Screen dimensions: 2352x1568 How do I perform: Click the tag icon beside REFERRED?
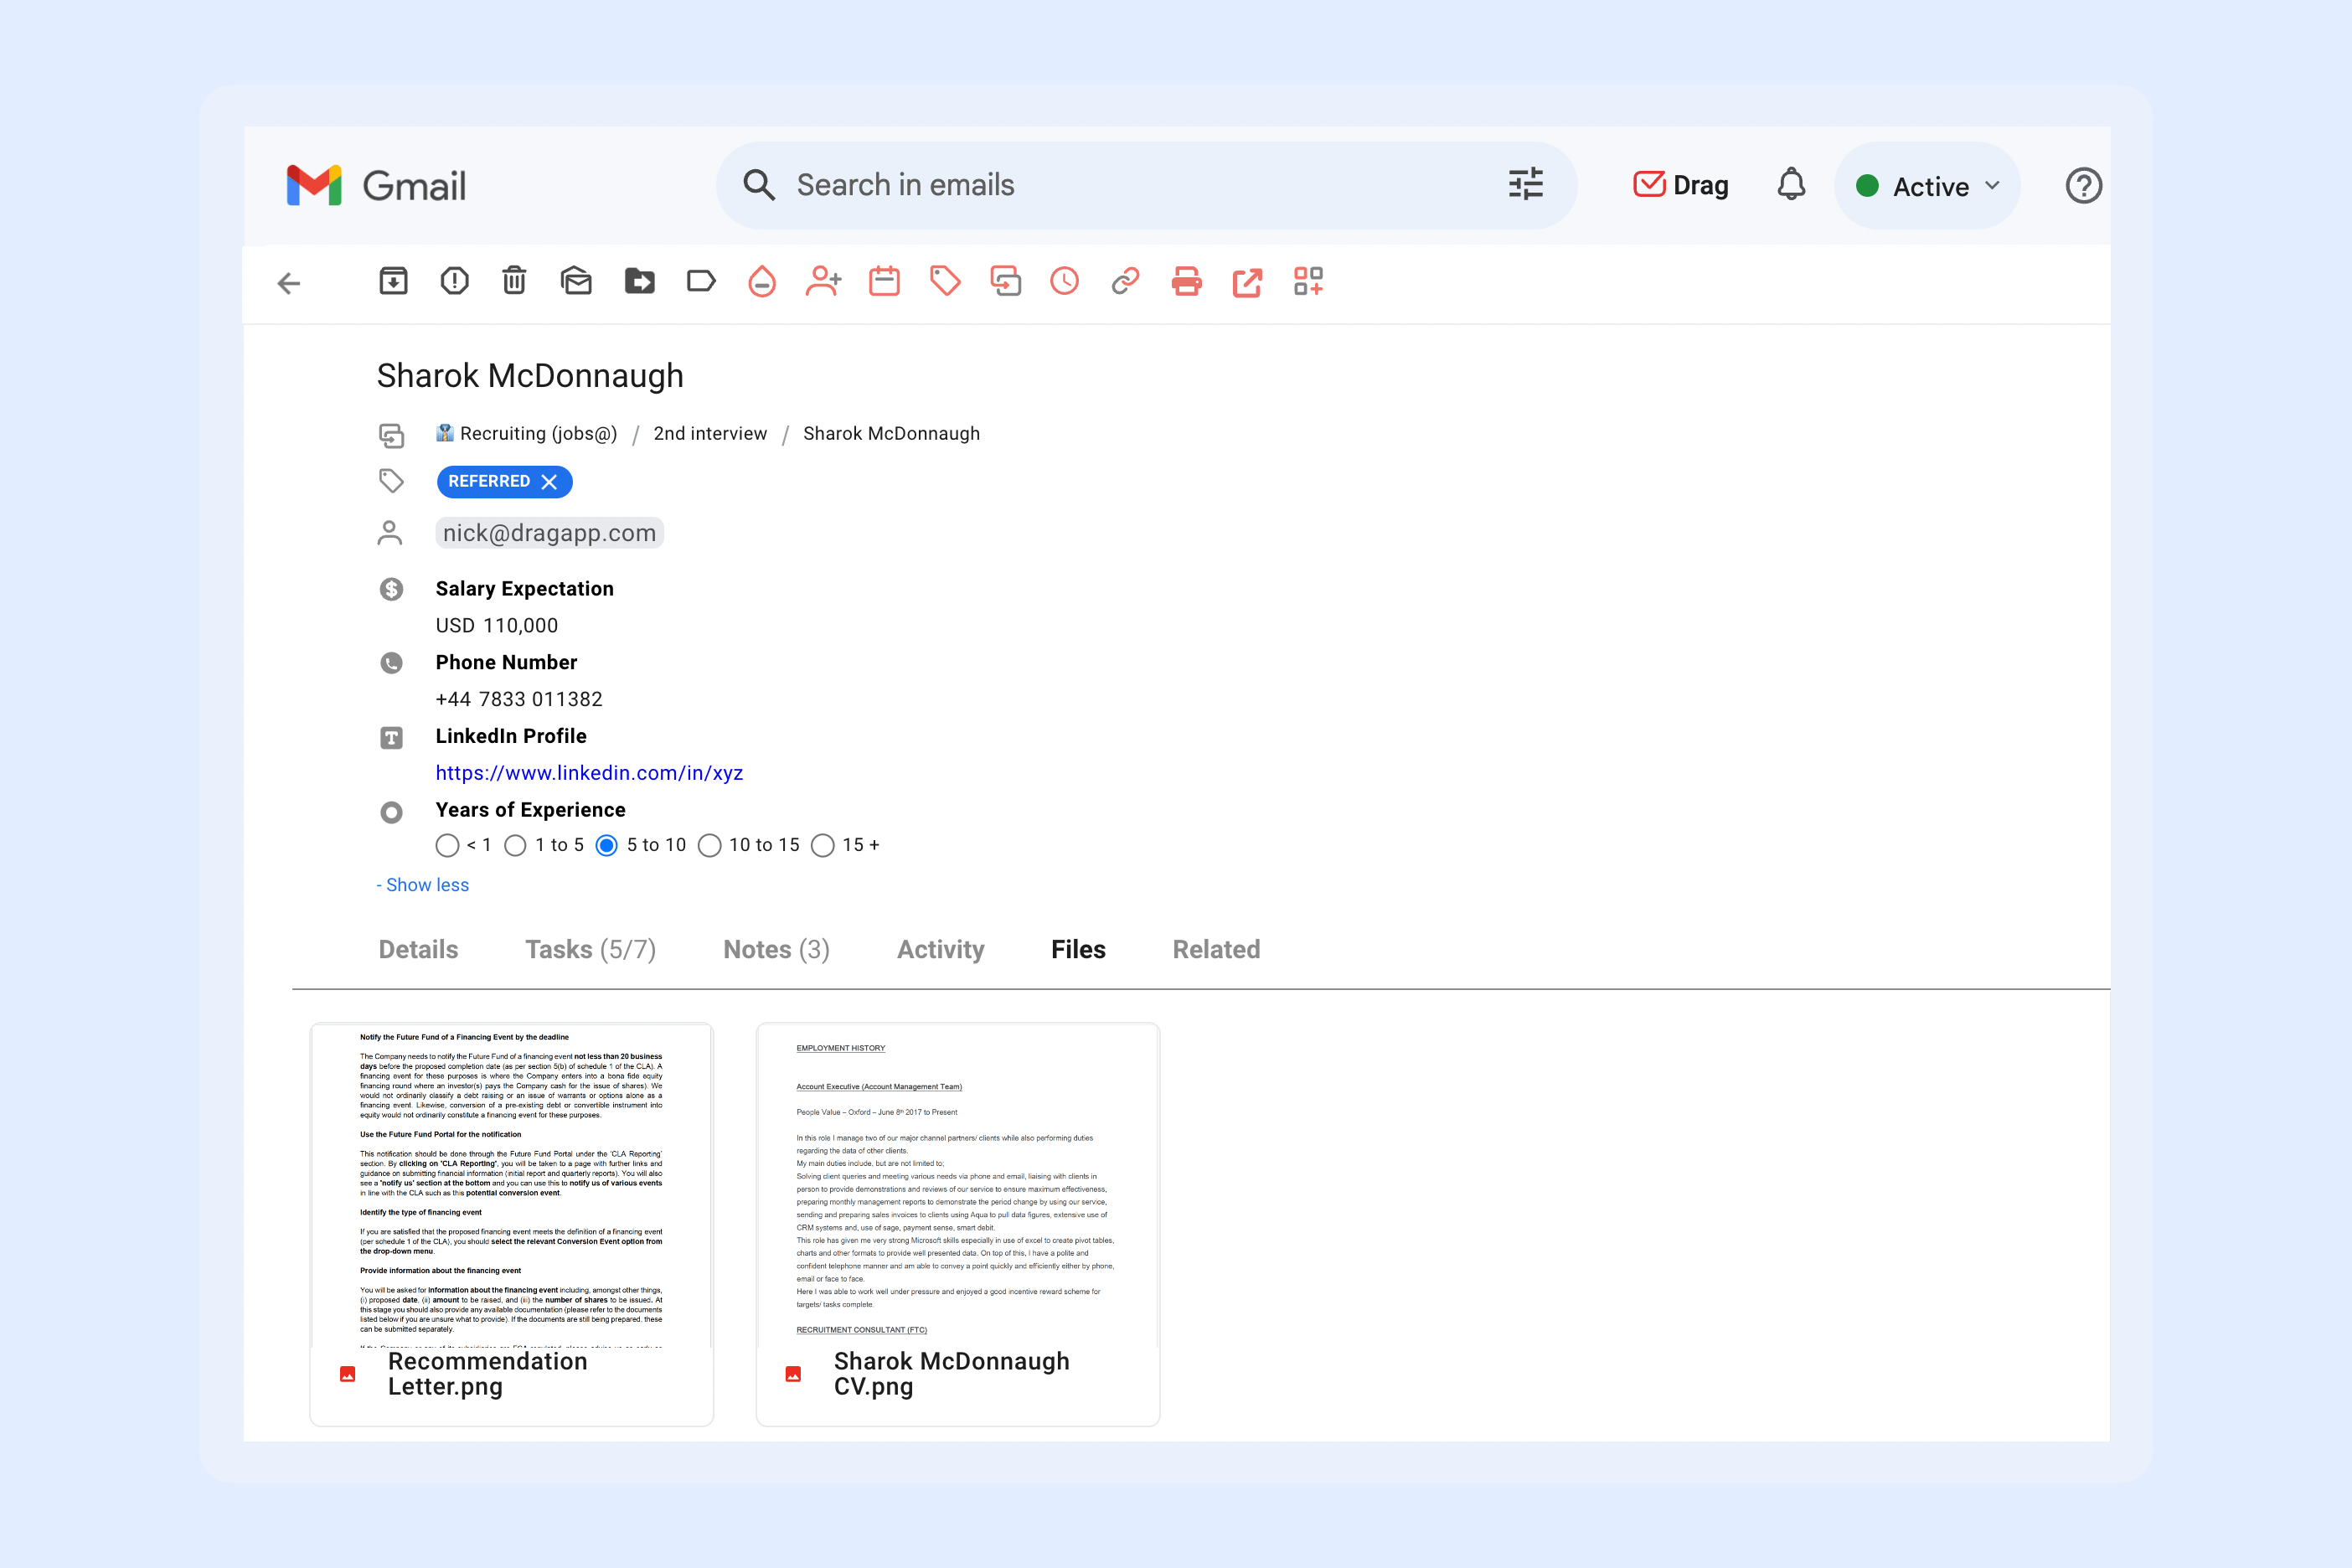(391, 481)
